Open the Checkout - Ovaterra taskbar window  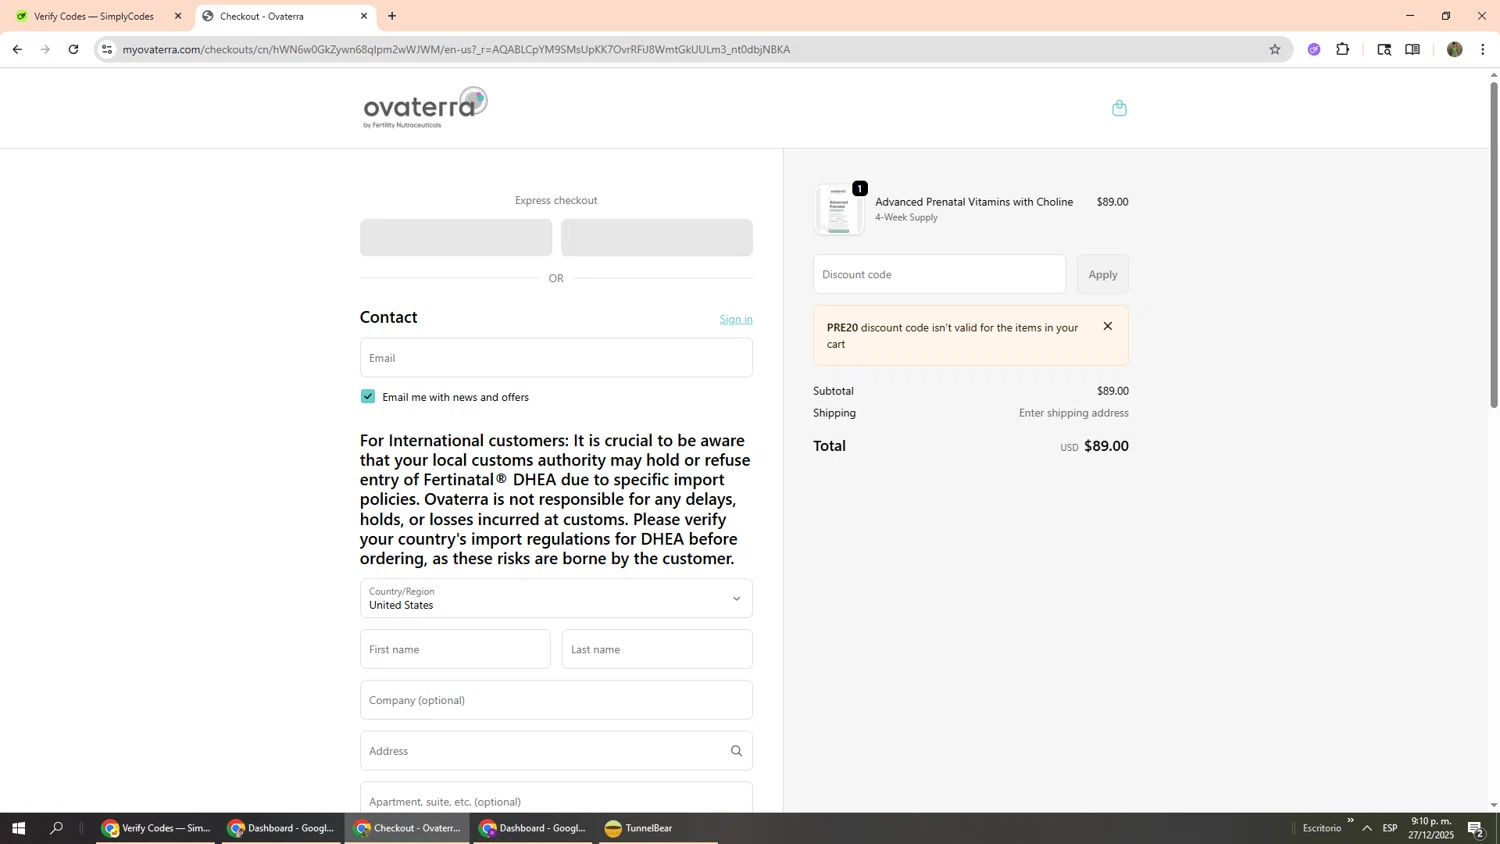(407, 828)
